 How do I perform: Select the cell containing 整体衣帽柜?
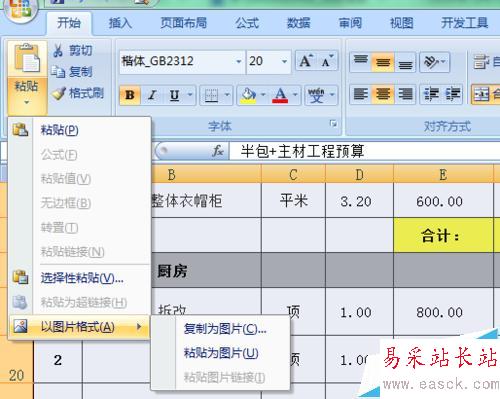point(206,201)
